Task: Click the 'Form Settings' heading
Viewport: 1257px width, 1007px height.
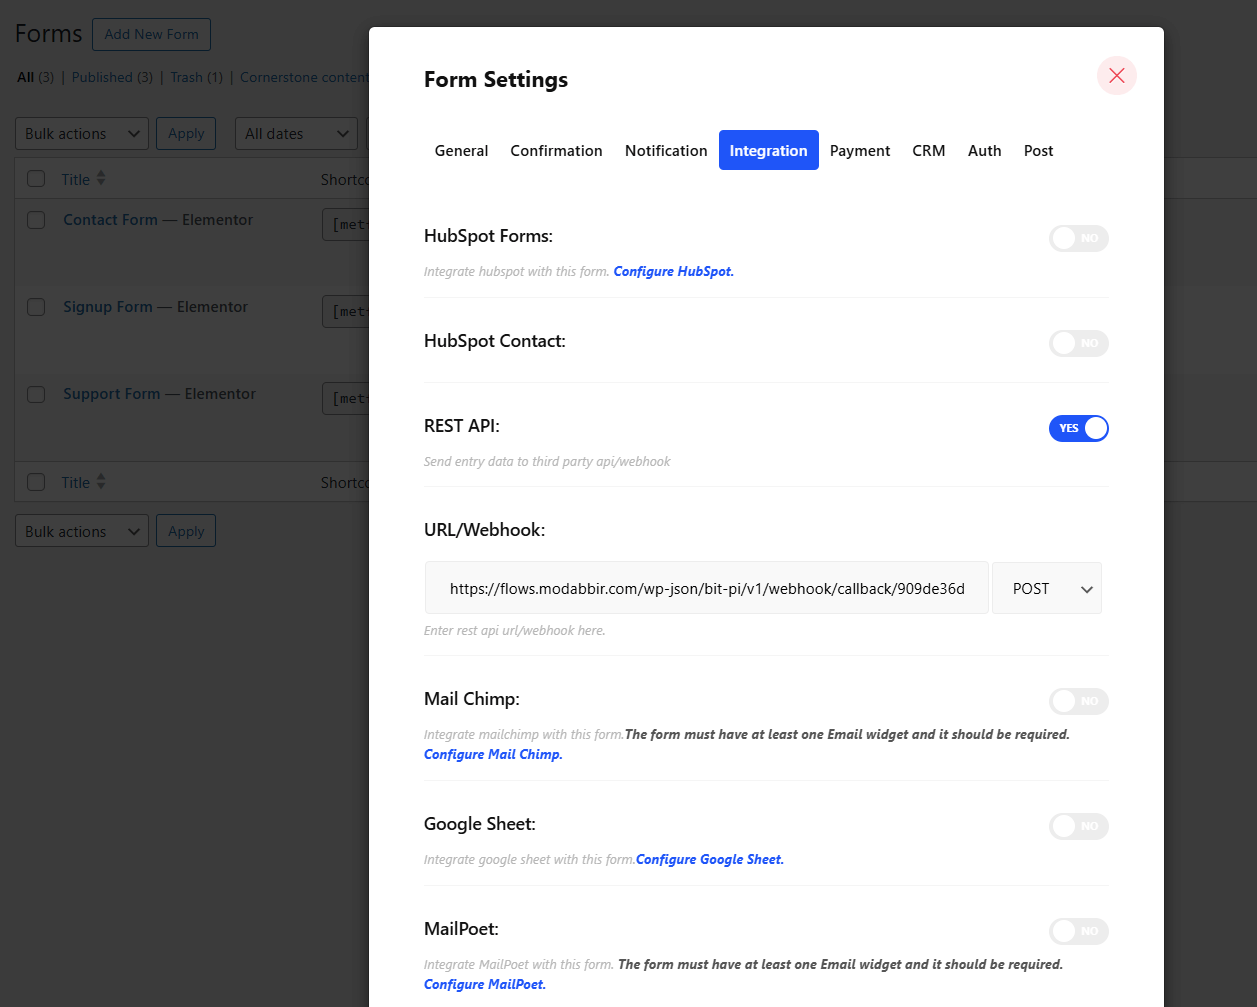Action: tap(496, 79)
